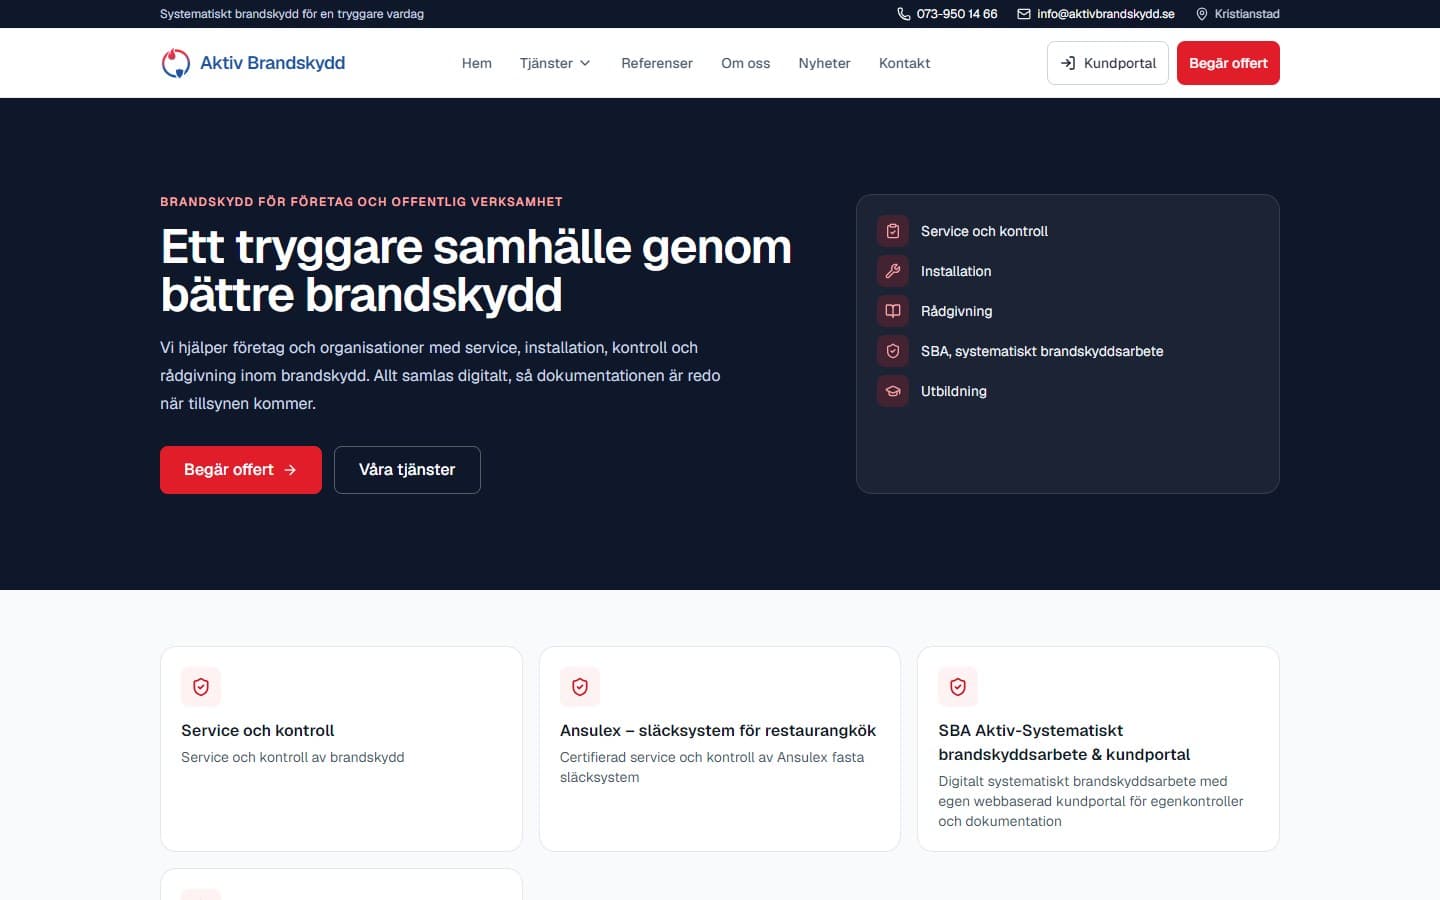
Task: Open the Hem menu item
Action: coord(477,63)
